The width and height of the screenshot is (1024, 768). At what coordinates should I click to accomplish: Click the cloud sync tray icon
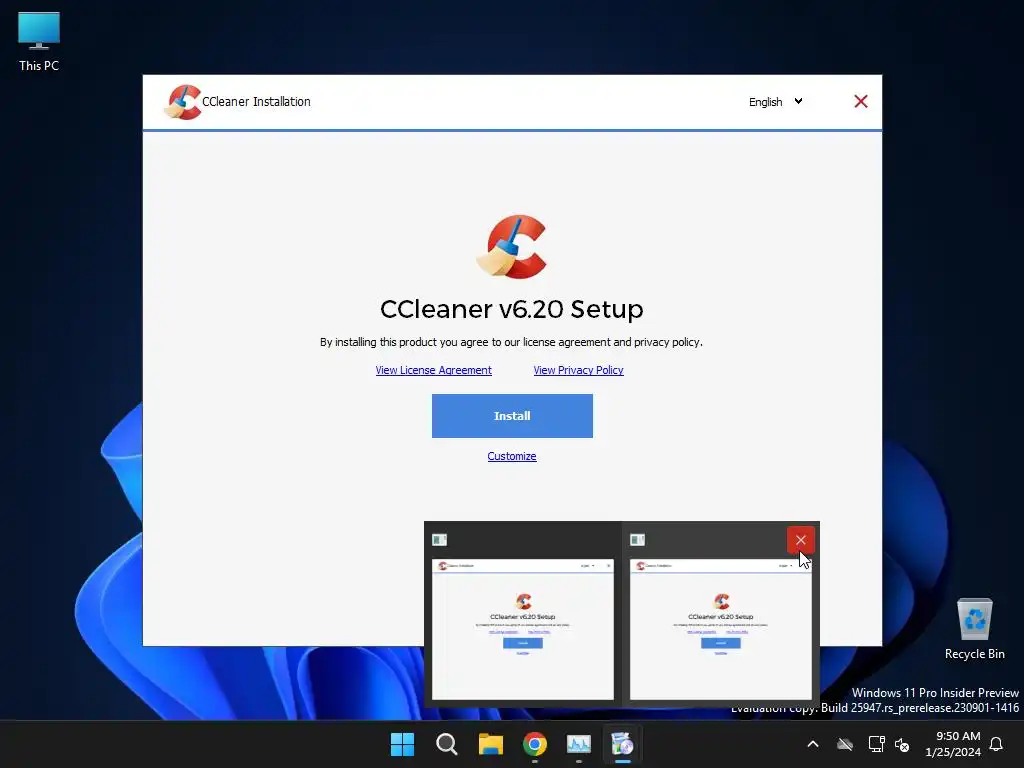(845, 744)
